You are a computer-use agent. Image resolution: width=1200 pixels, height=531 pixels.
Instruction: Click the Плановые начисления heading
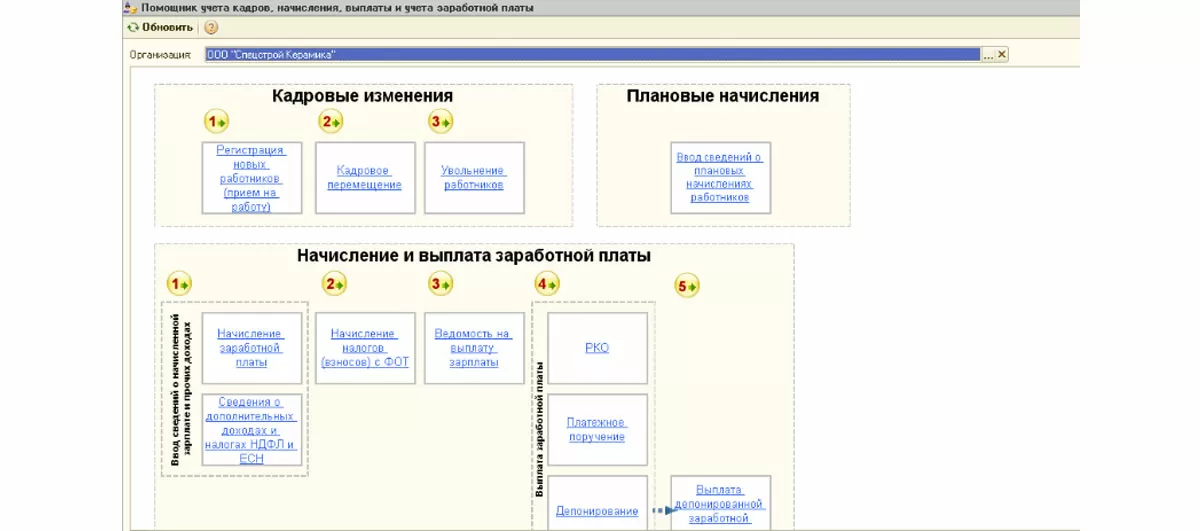(723, 96)
